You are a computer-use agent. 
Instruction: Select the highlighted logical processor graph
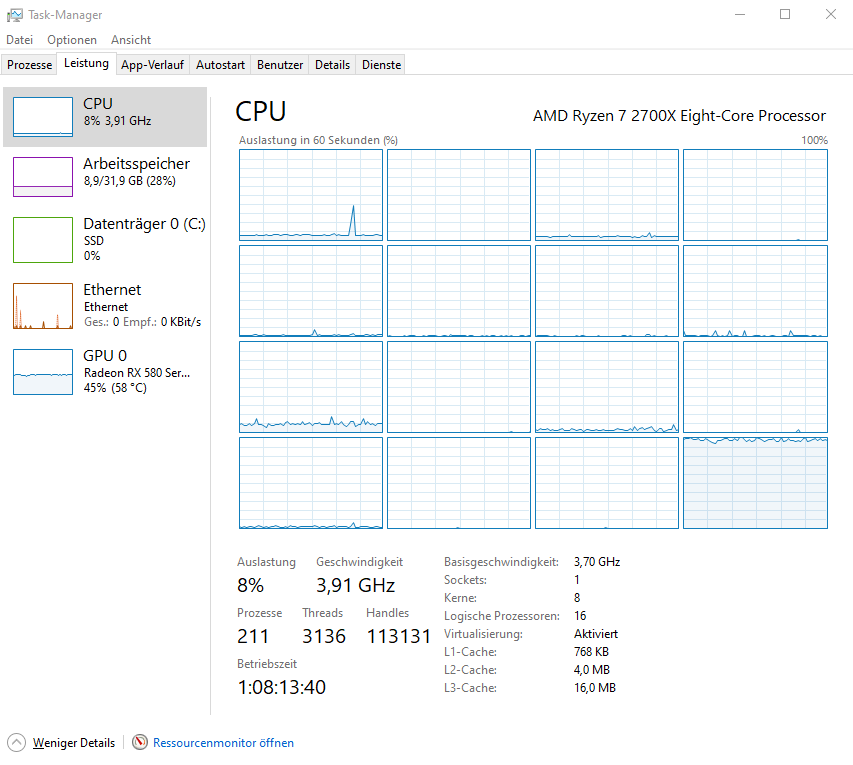[755, 483]
